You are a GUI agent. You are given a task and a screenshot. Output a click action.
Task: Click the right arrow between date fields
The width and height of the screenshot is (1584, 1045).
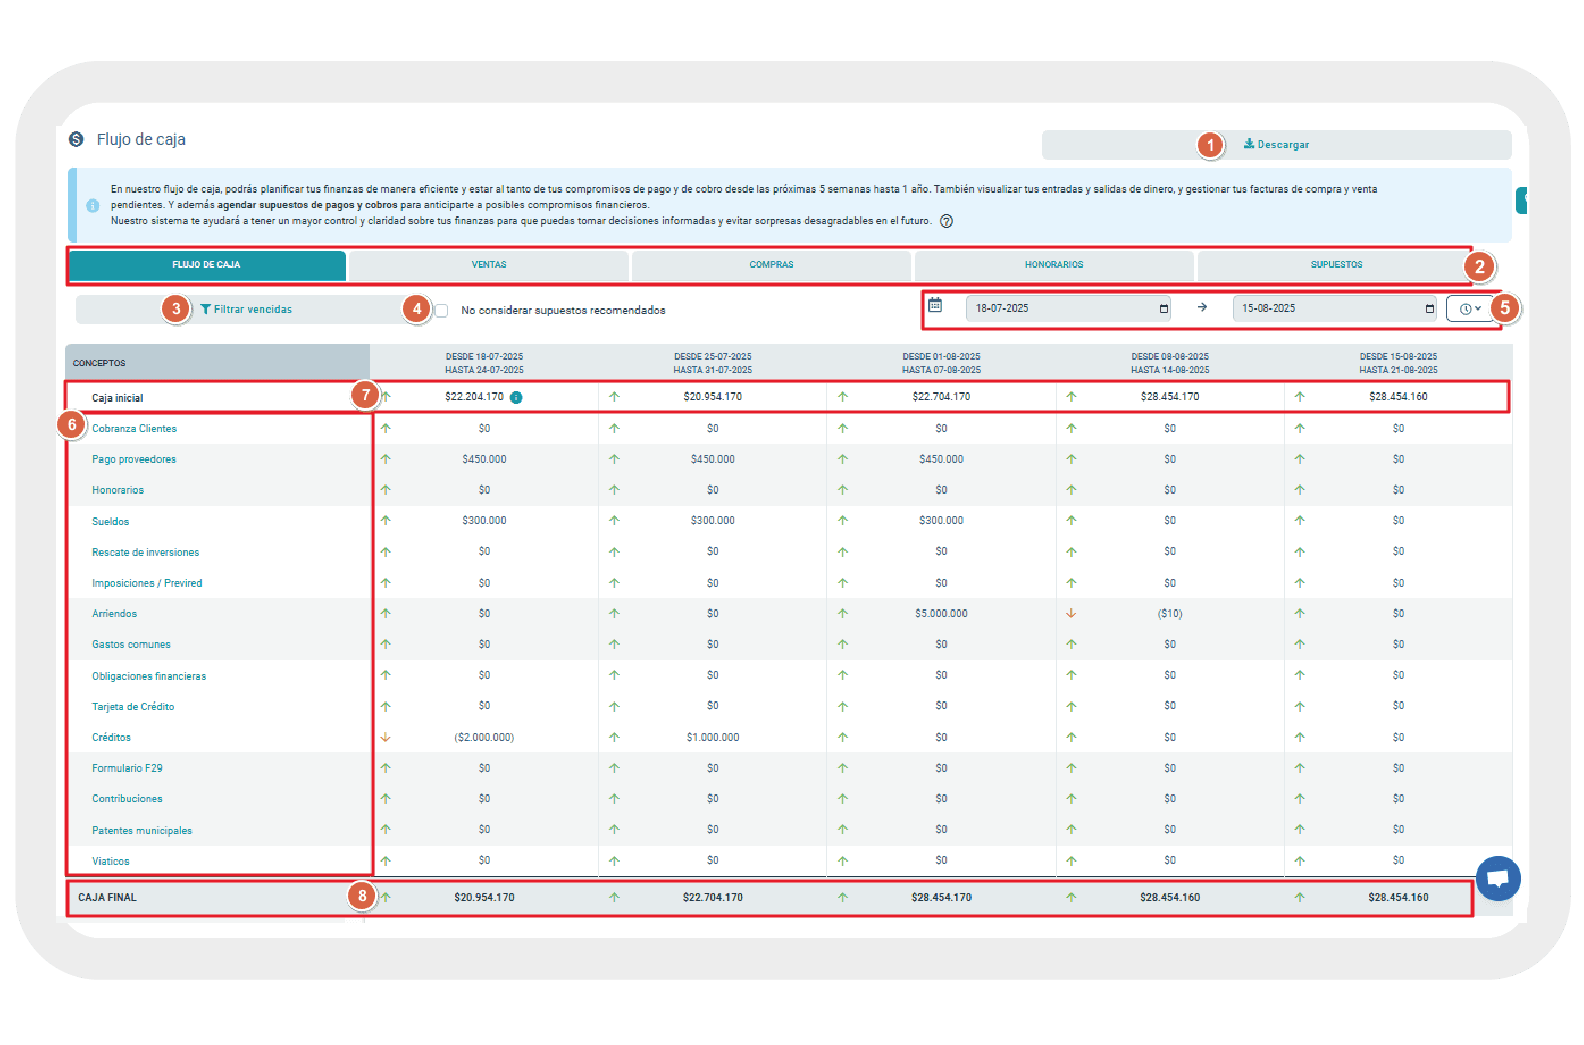click(x=1202, y=307)
